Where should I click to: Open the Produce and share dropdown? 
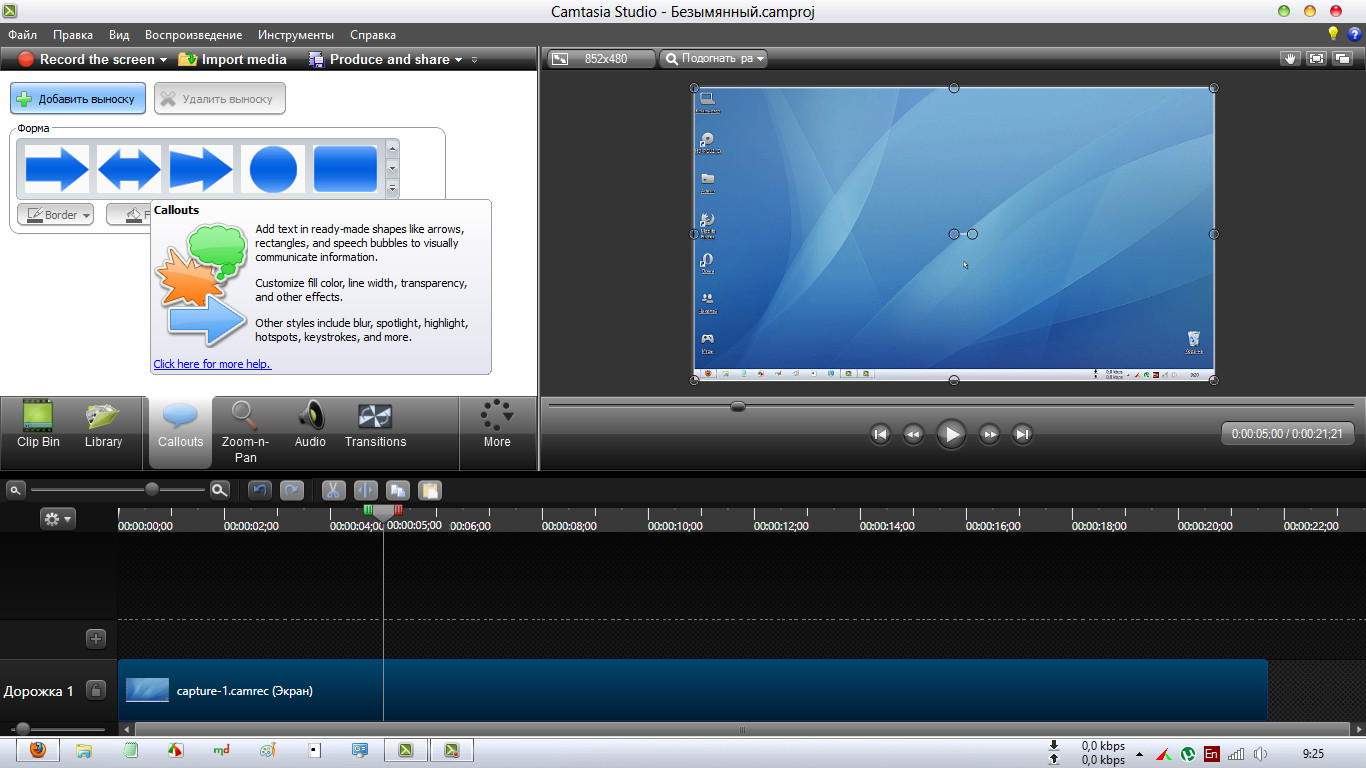click(x=458, y=60)
